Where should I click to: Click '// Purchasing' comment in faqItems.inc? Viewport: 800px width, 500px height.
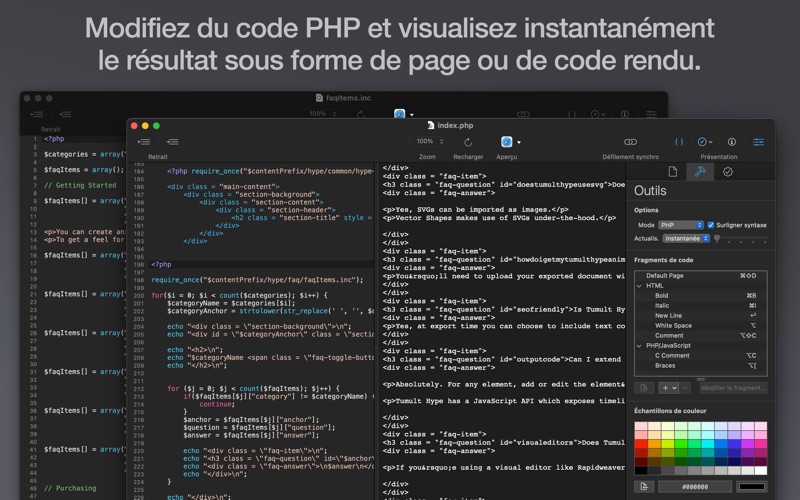70,488
